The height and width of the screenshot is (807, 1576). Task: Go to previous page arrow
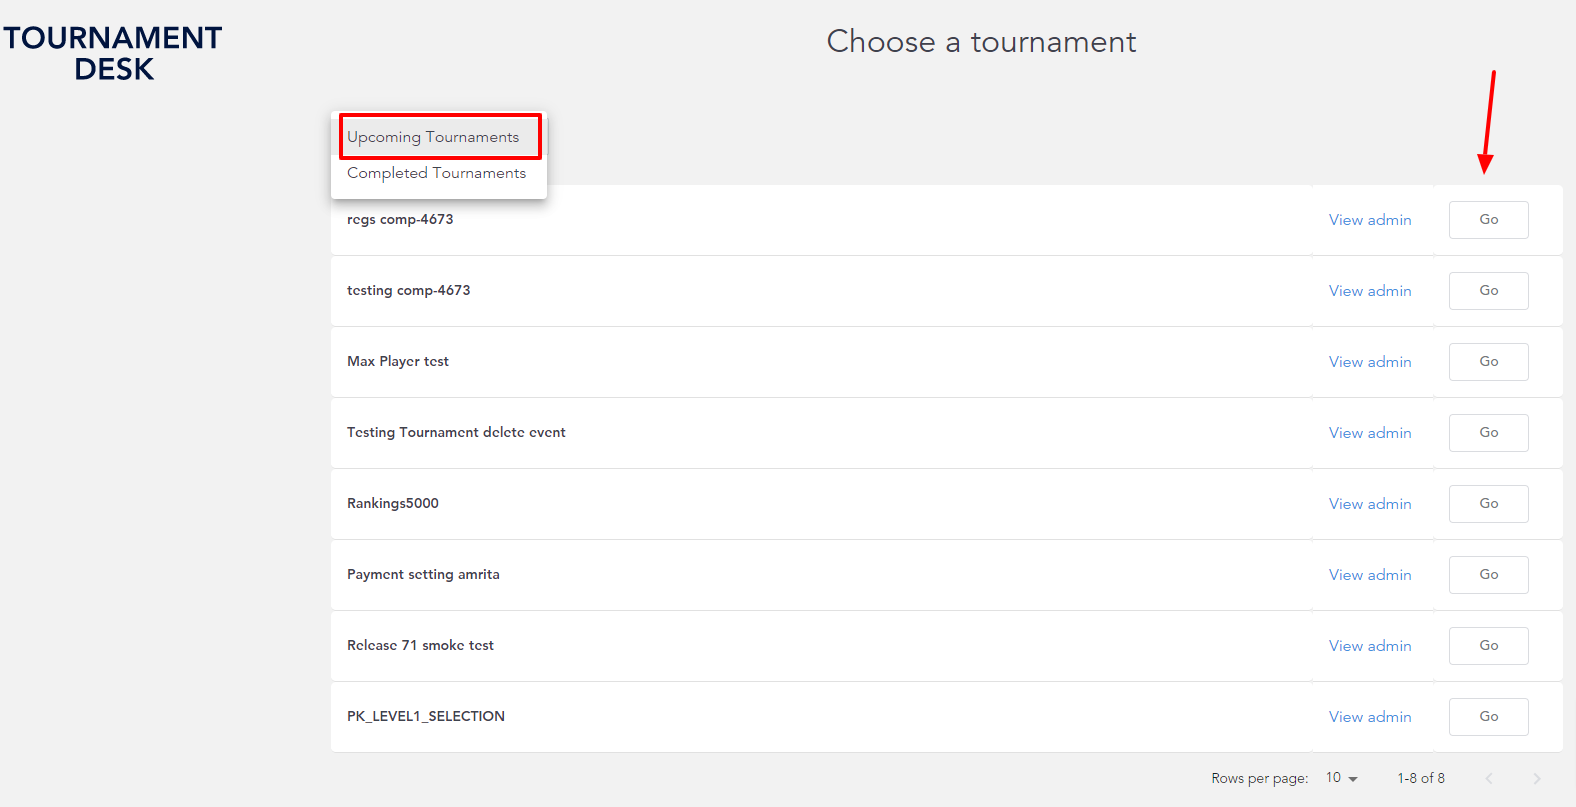pyautogui.click(x=1489, y=778)
